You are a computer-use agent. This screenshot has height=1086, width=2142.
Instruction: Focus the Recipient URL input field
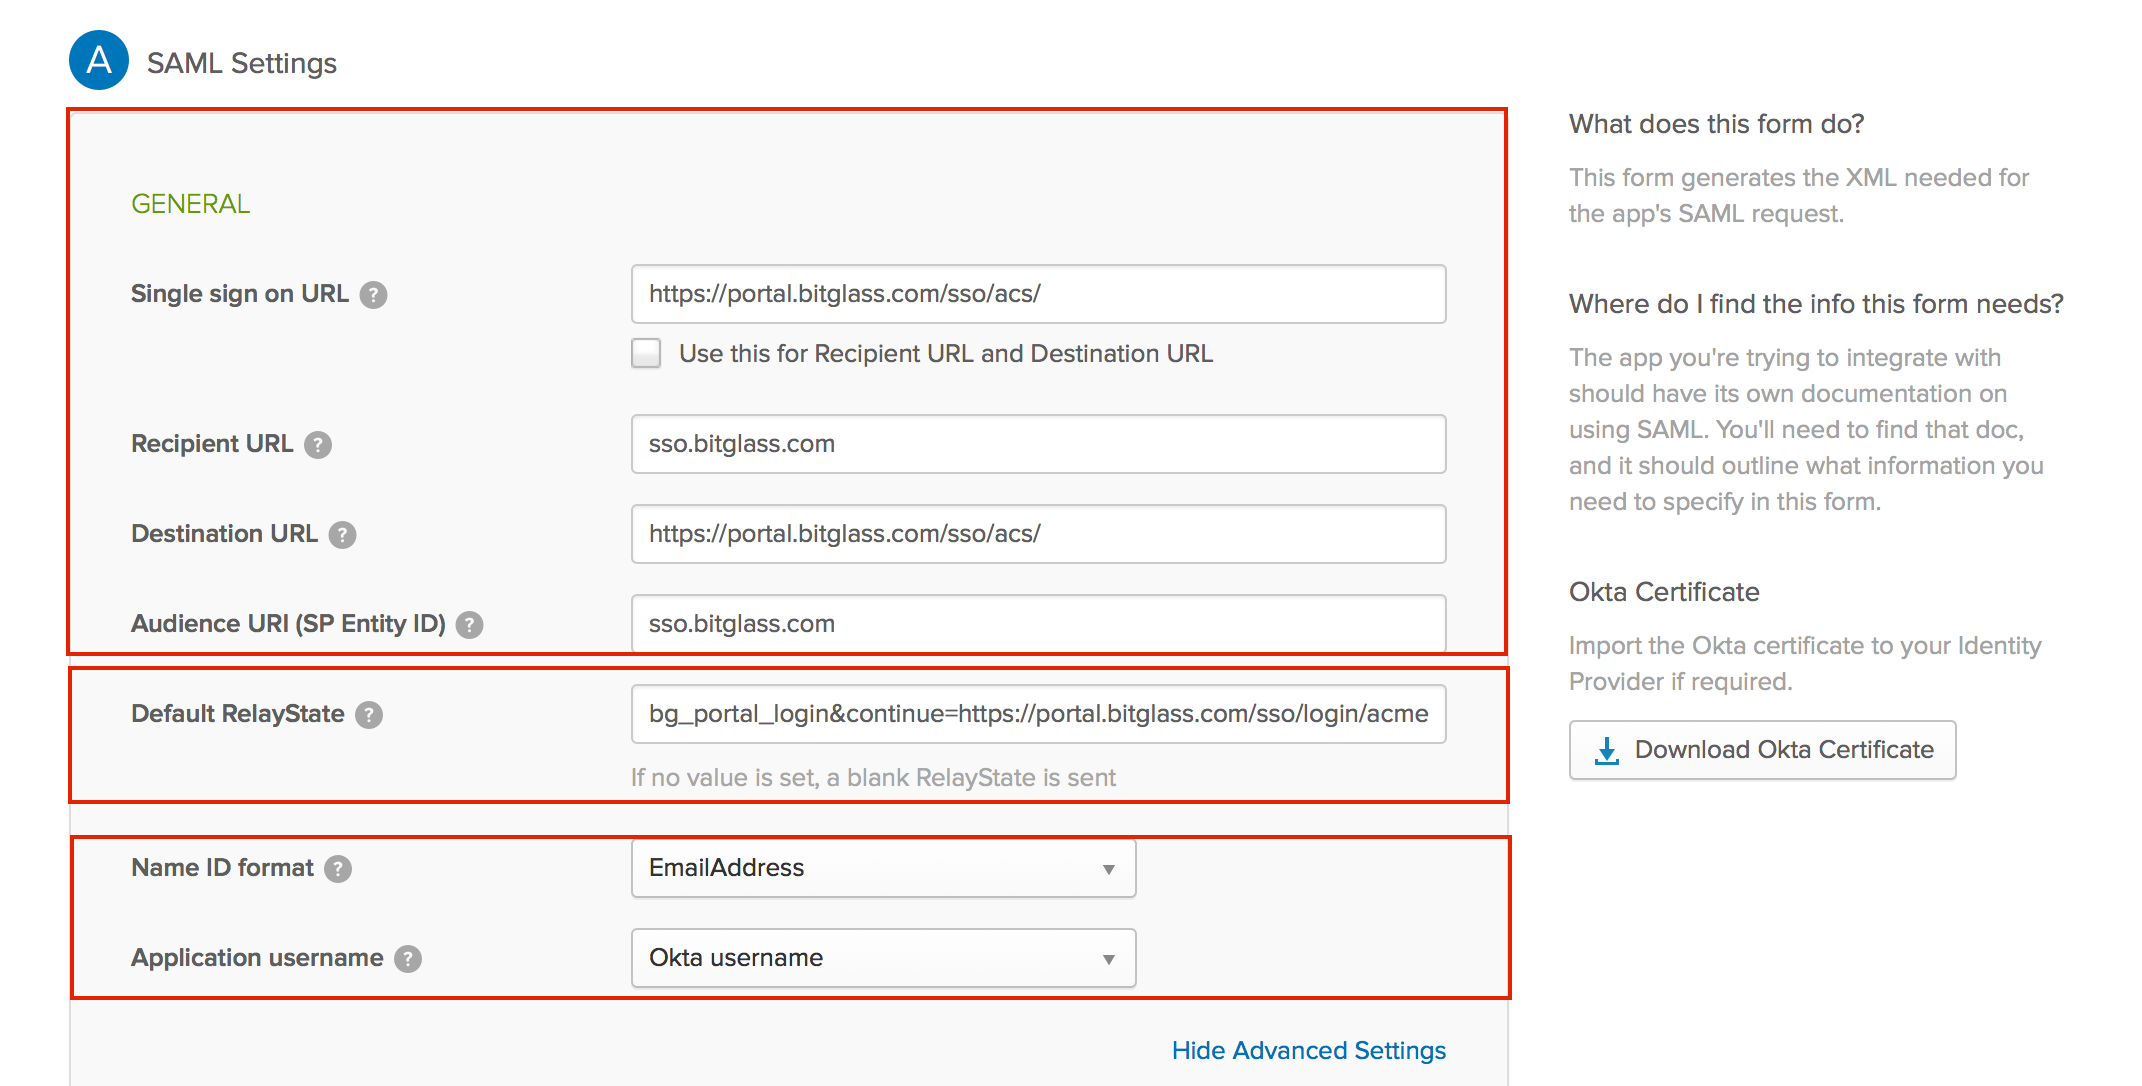coord(1039,444)
